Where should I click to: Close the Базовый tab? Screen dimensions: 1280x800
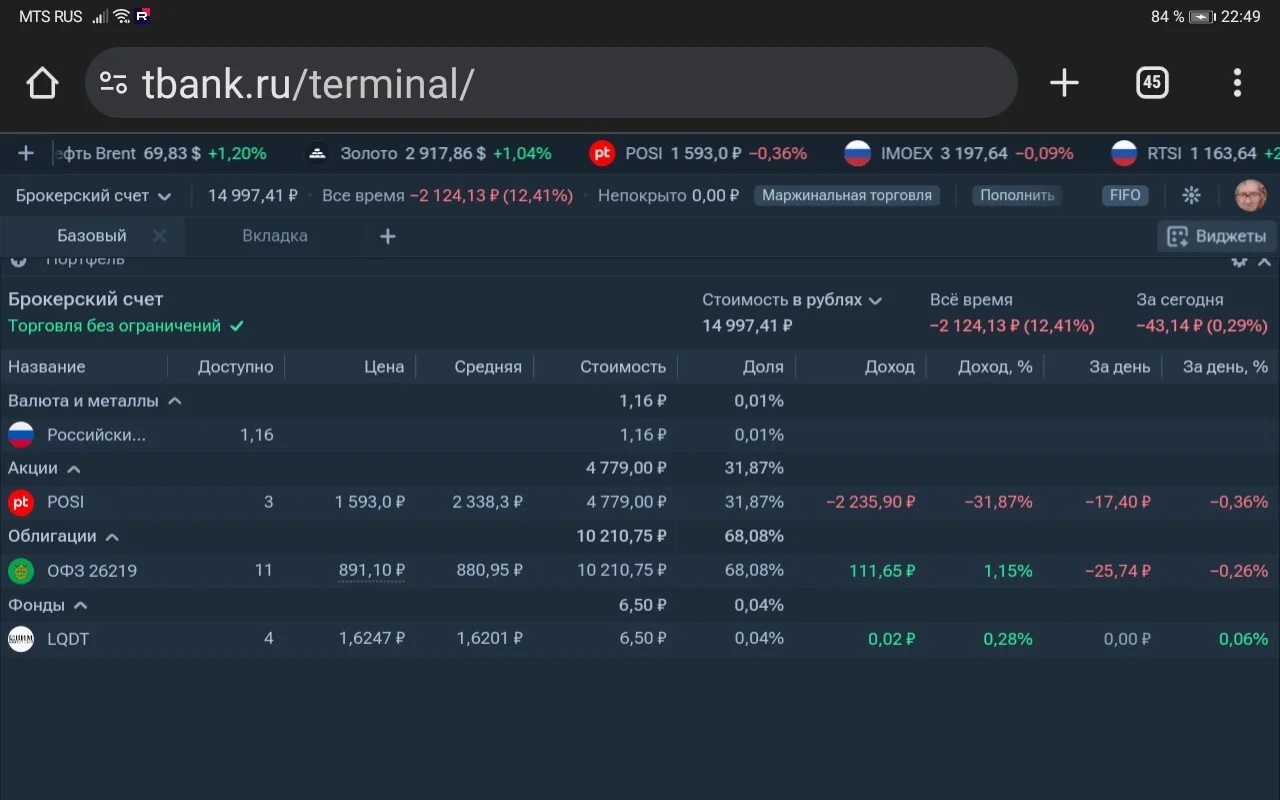coord(159,236)
